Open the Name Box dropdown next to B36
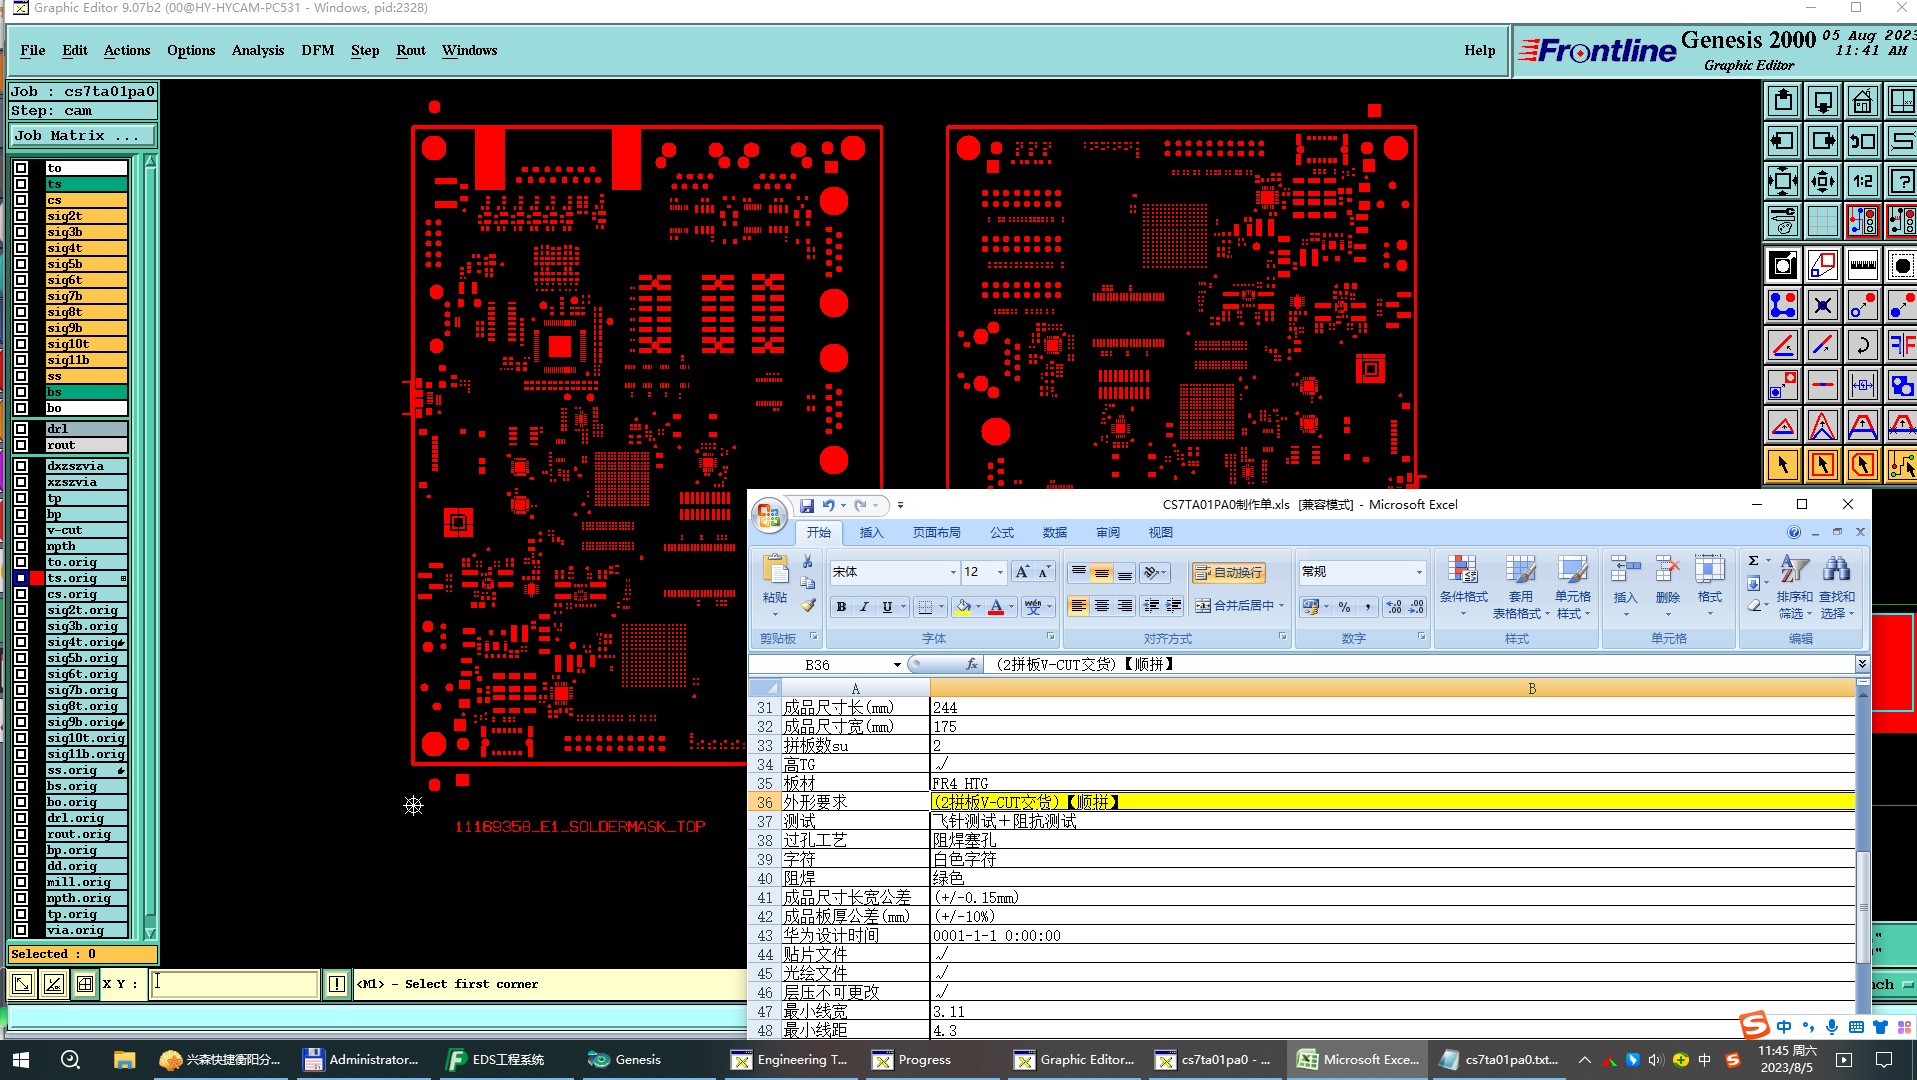 (897, 665)
